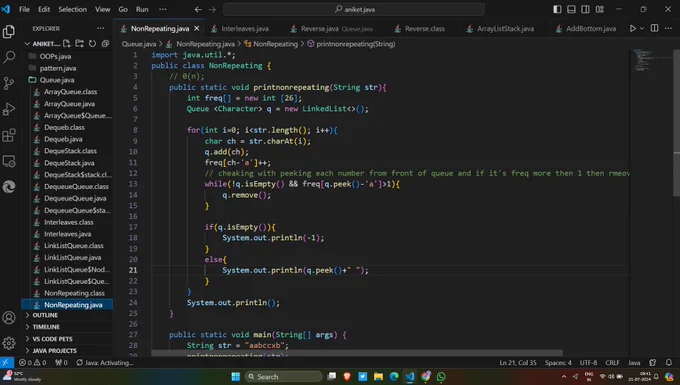Toggle bottom panel visibility
This screenshot has height=385, width=680.
coord(572,9)
